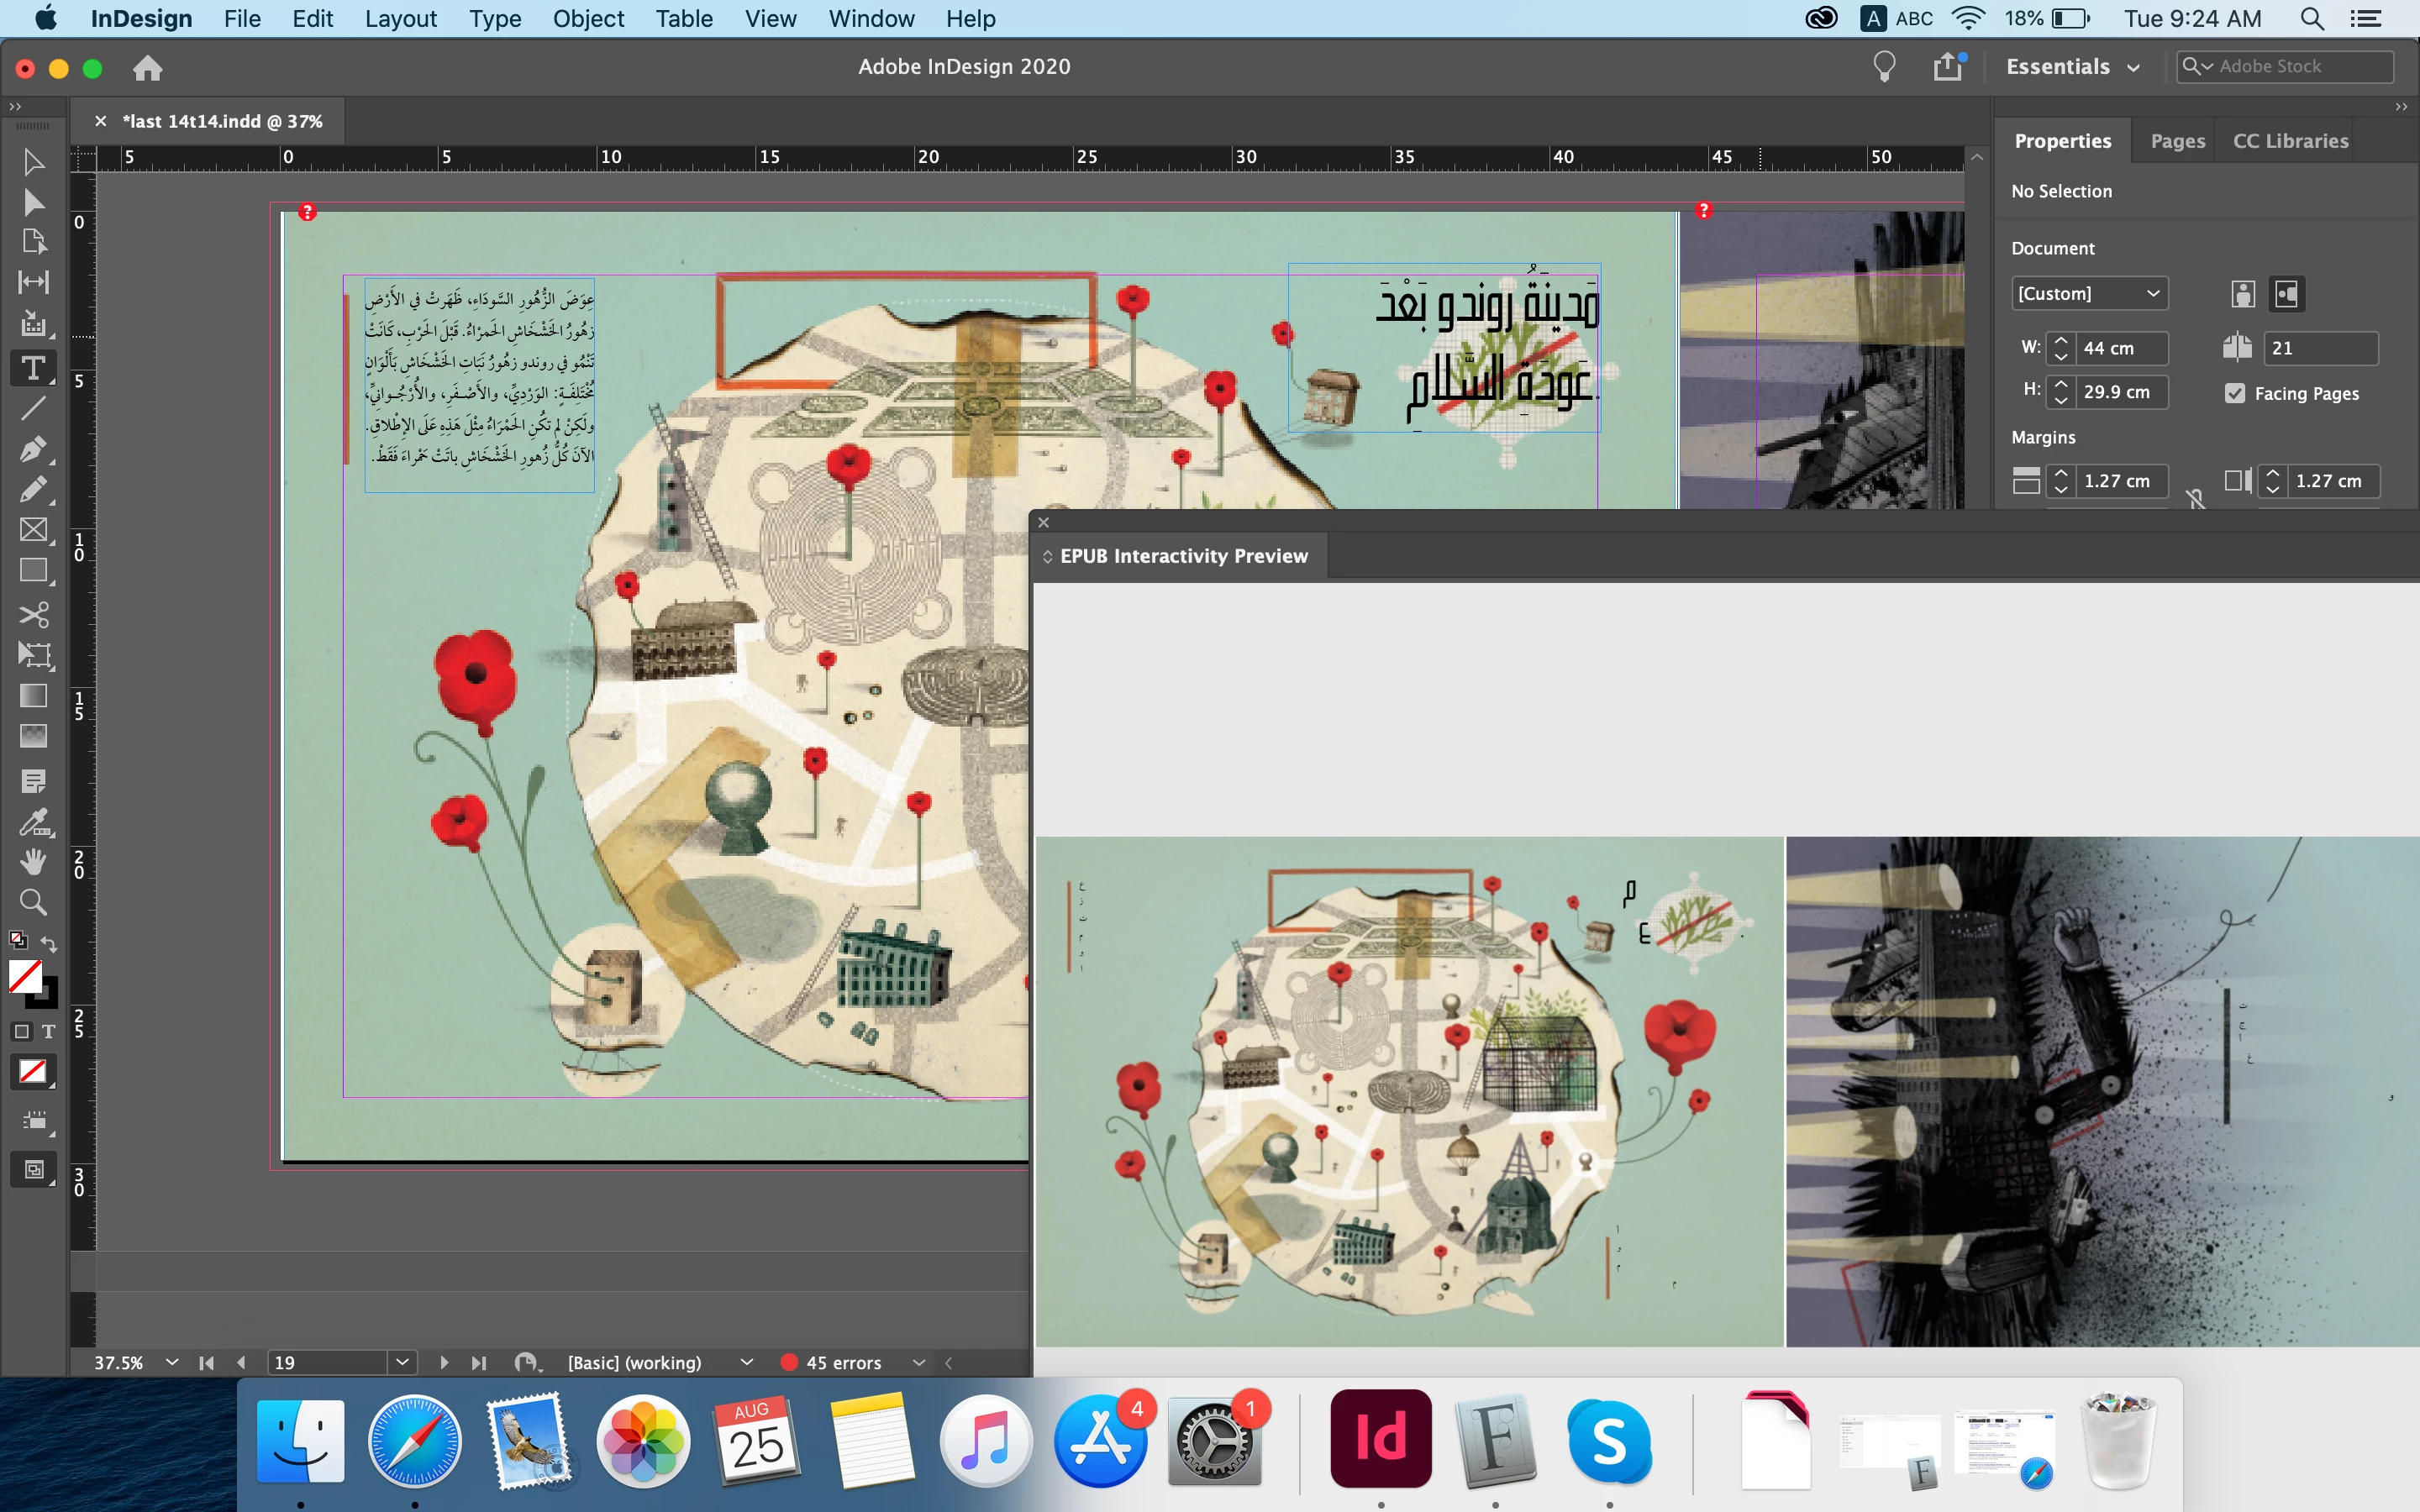Select the Type tool

(x=33, y=368)
